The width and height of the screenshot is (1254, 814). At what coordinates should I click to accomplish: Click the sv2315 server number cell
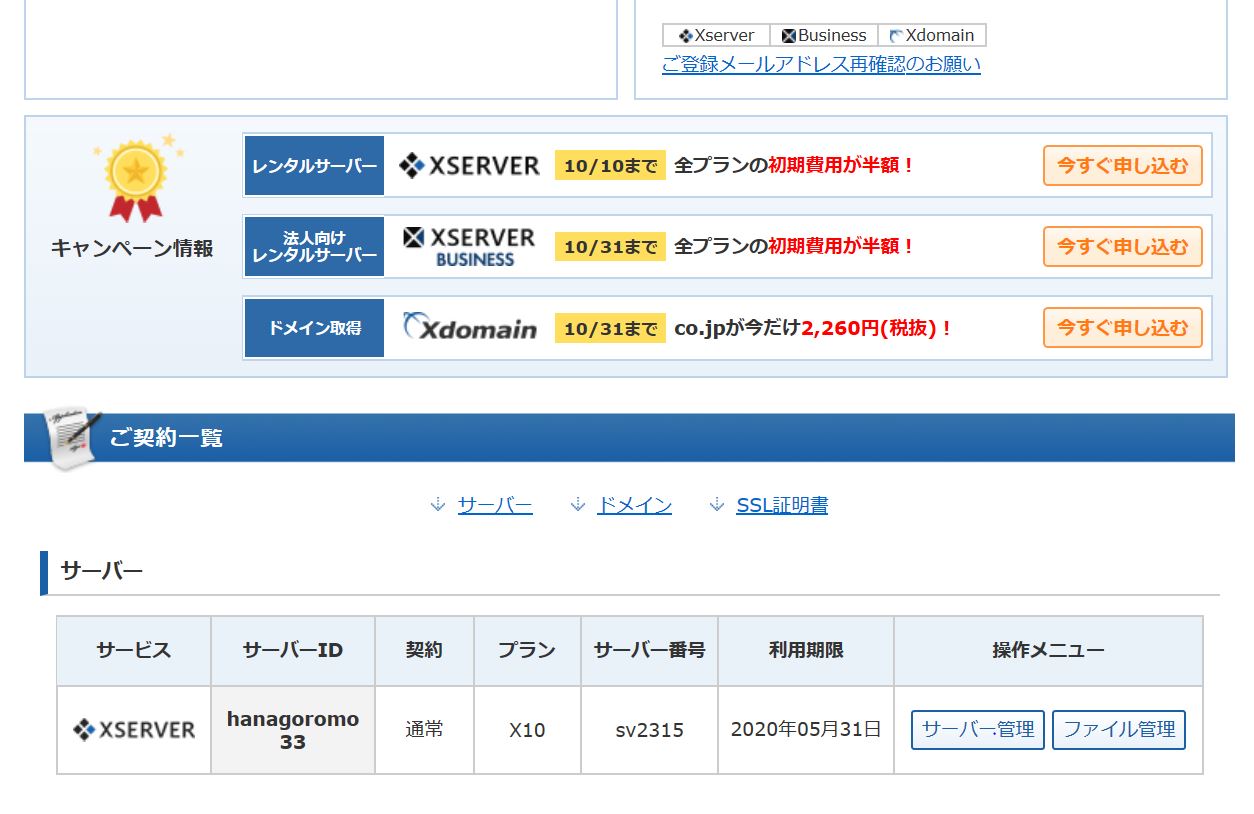pos(650,730)
